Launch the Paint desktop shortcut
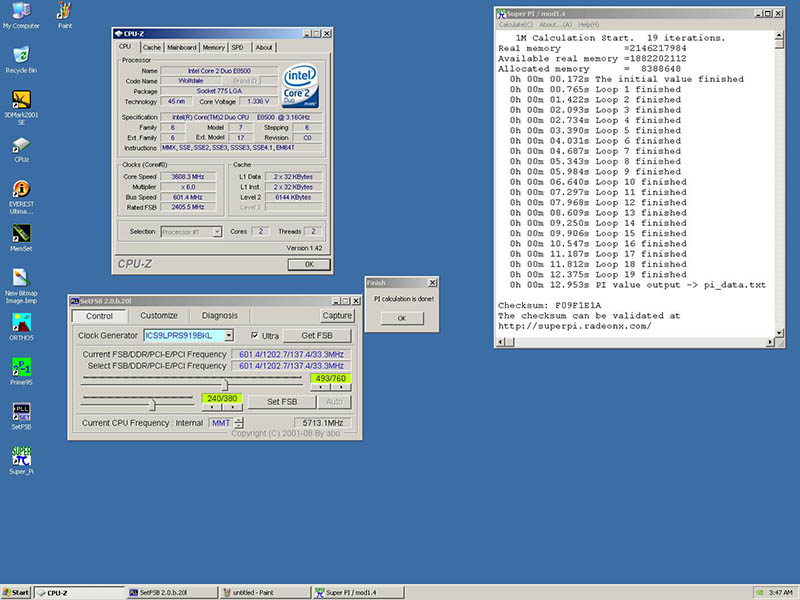800x600 pixels. (64, 15)
